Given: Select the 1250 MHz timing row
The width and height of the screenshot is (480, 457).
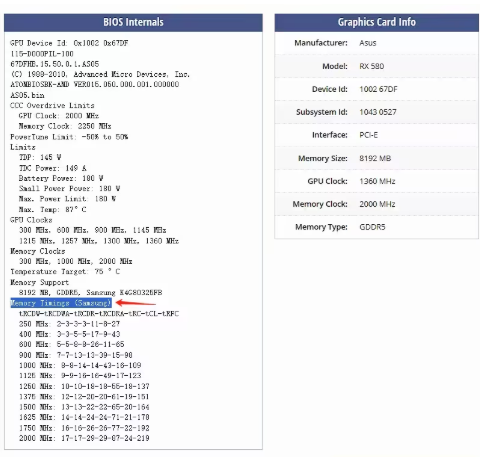Looking at the screenshot, I should point(84,386).
